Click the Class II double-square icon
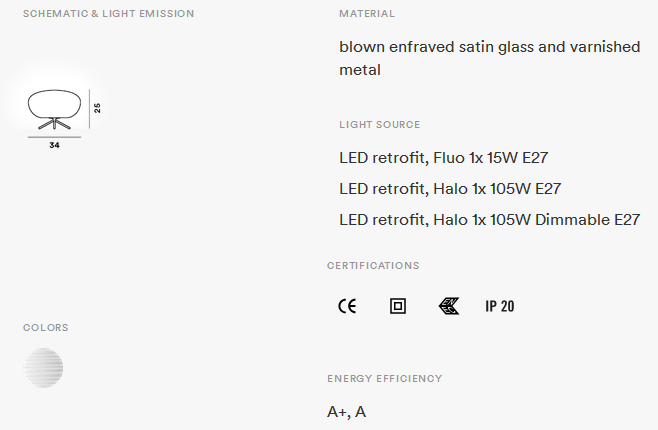 click(x=398, y=306)
